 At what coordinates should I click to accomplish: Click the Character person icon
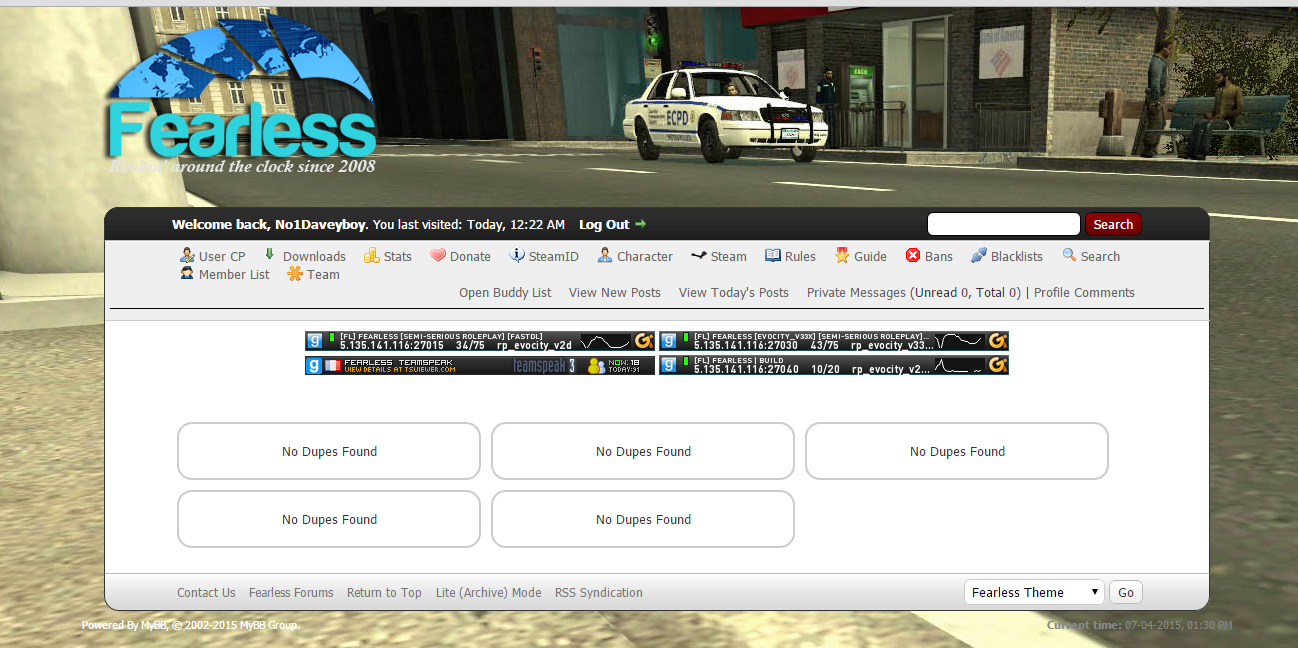click(605, 255)
